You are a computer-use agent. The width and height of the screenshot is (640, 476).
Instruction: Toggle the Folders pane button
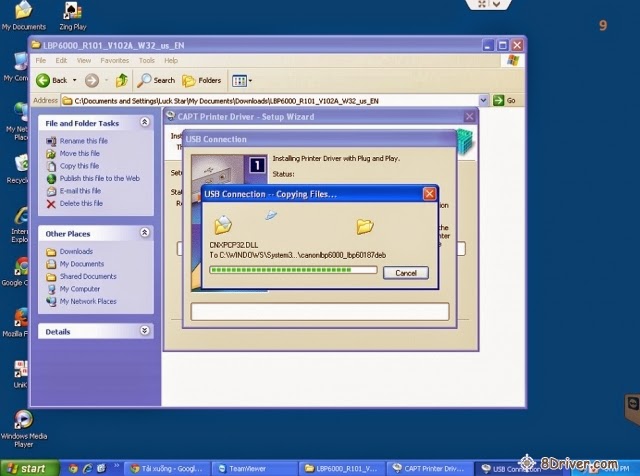click(202, 80)
